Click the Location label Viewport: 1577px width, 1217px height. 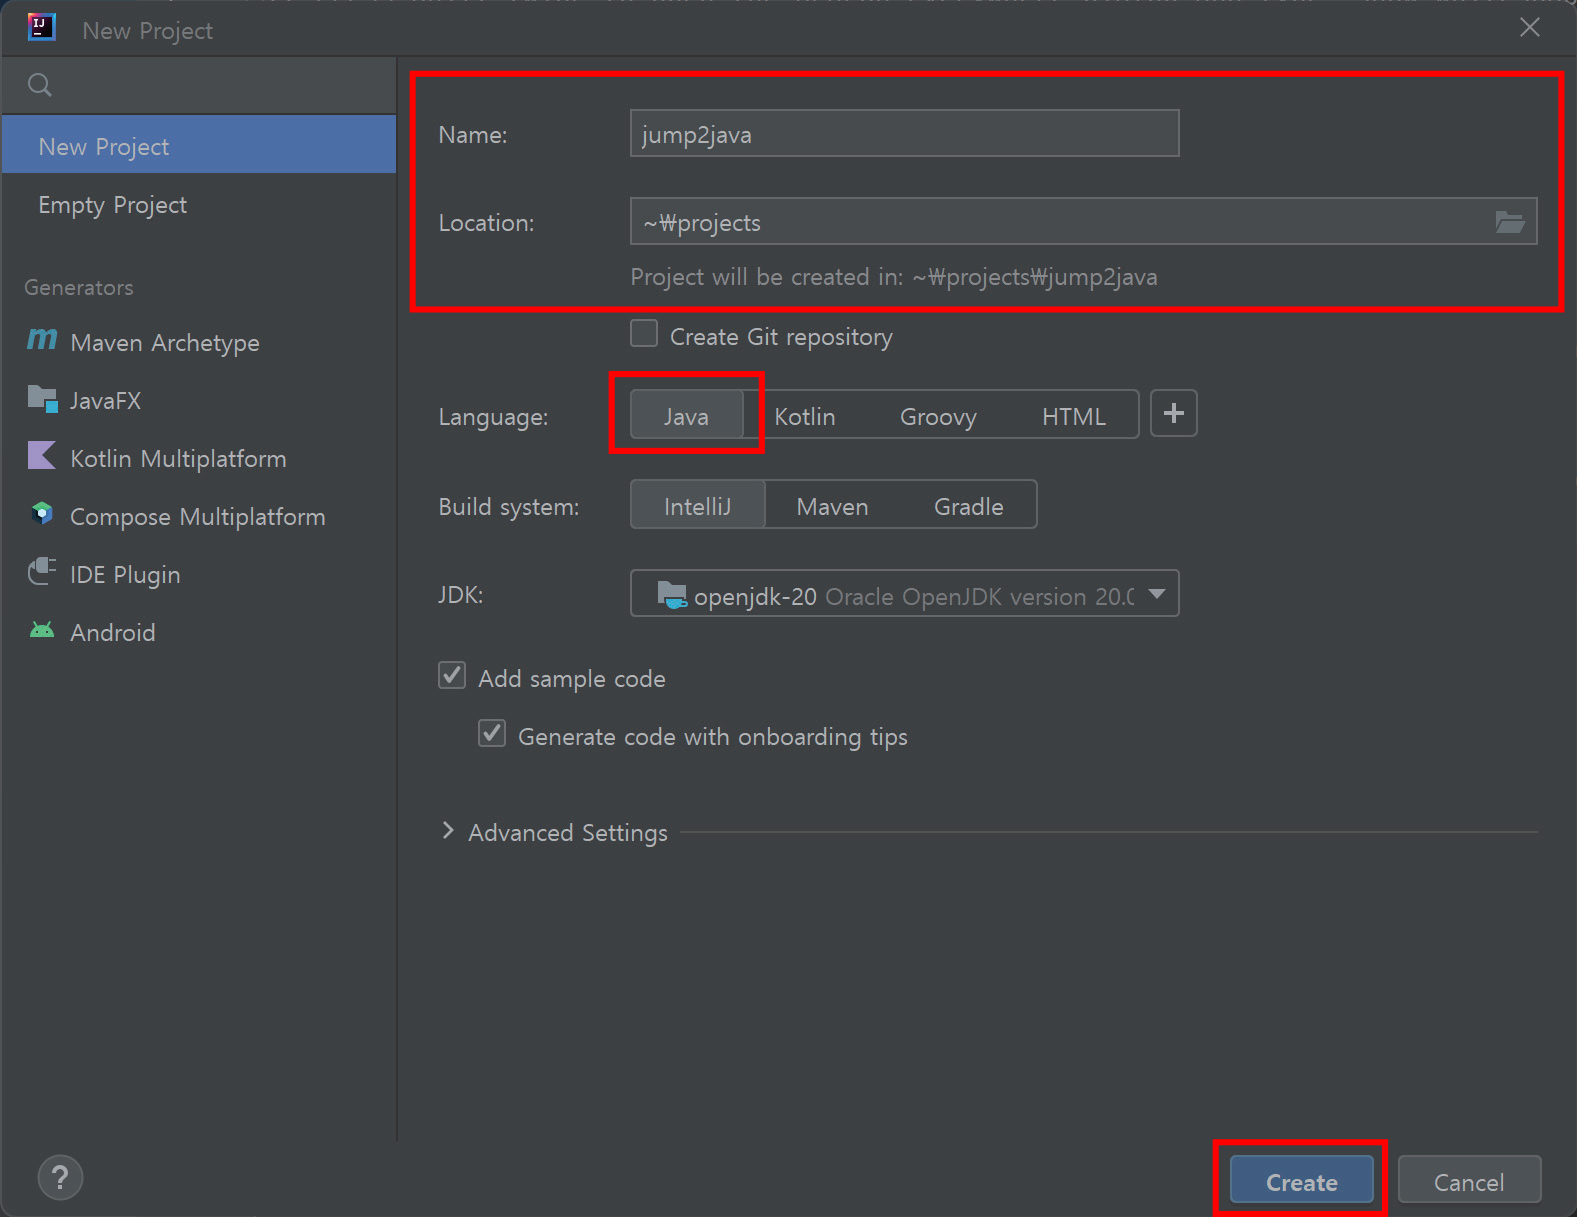coord(486,223)
